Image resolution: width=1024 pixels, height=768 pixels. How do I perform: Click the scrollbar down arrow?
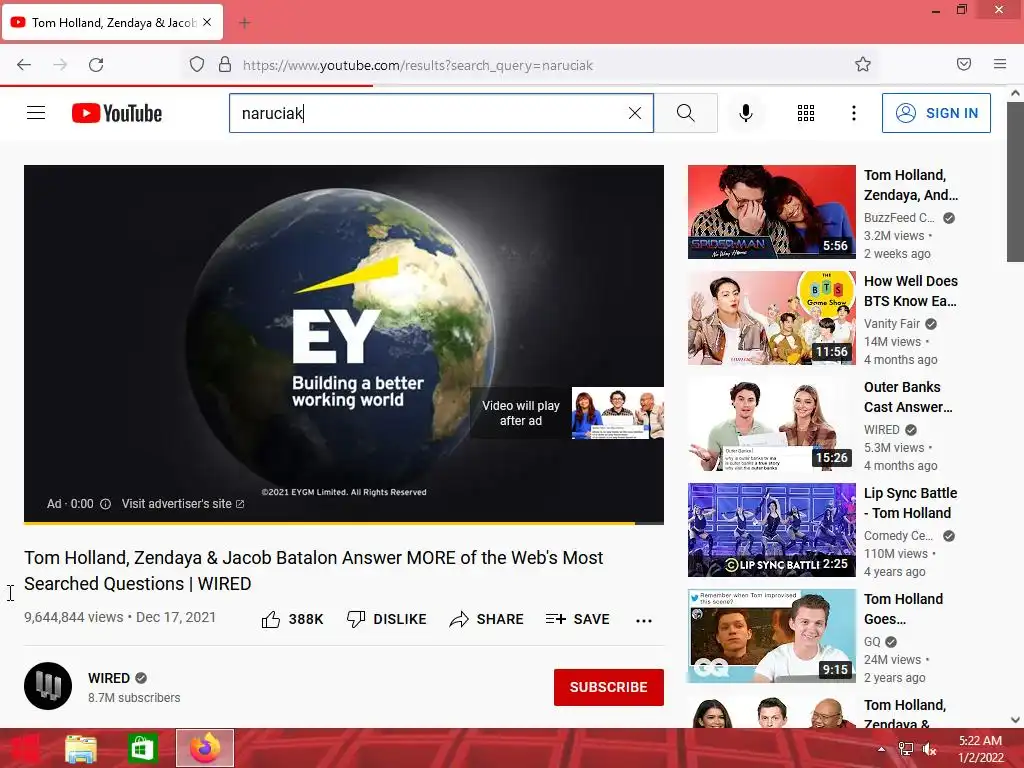pyautogui.click(x=1015, y=720)
